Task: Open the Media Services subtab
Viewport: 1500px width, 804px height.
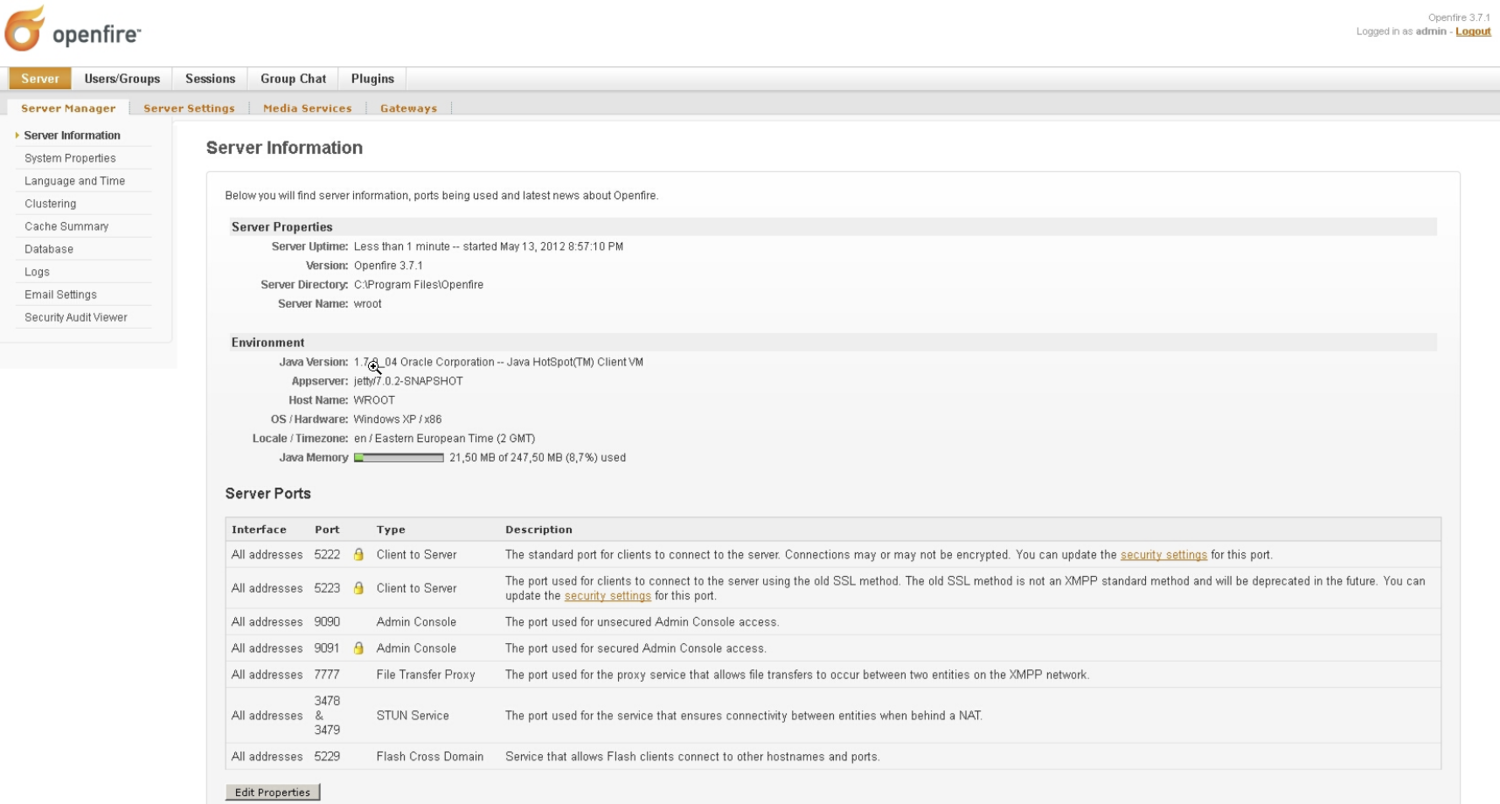Action: pyautogui.click(x=307, y=108)
